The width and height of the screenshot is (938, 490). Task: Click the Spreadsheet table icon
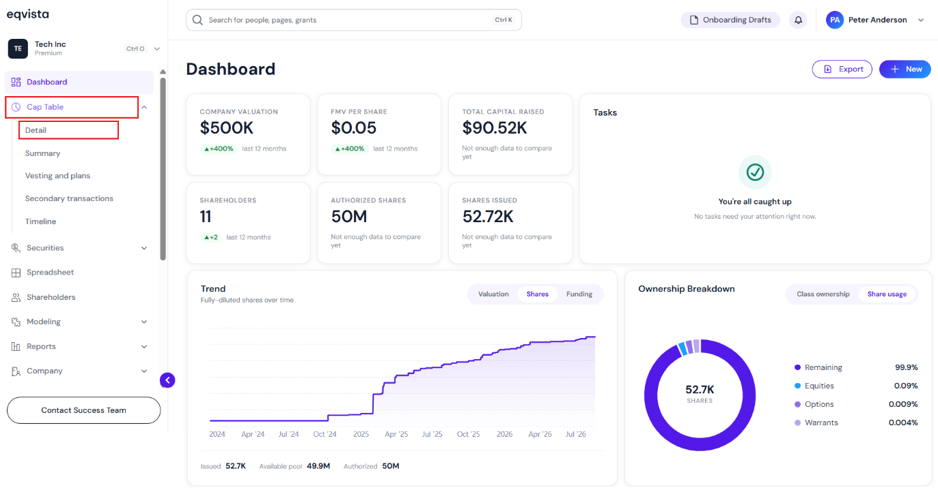pos(16,272)
